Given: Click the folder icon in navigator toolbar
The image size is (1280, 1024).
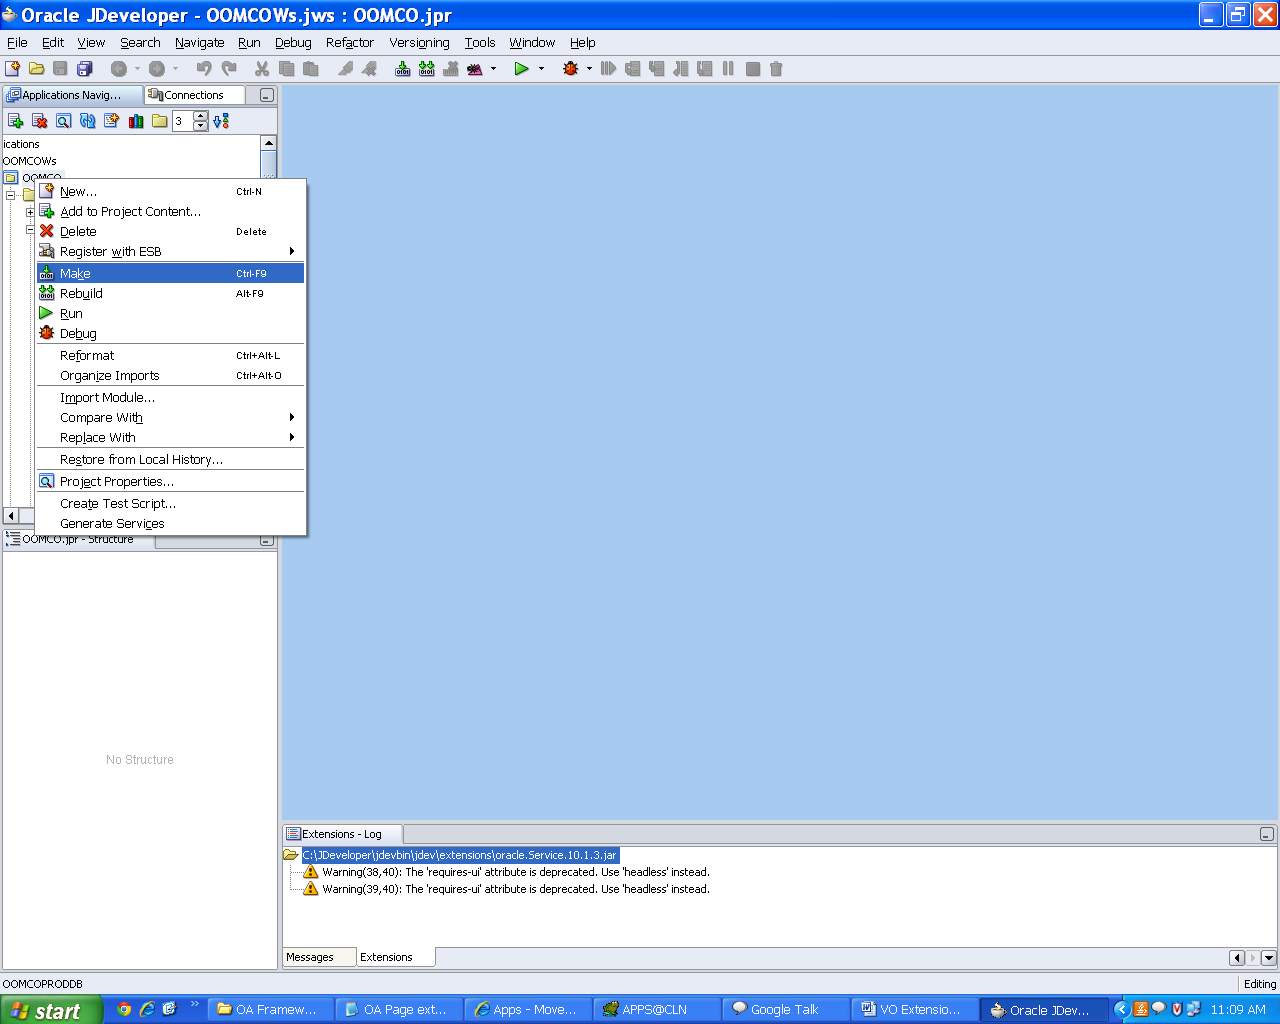Looking at the screenshot, I should (159, 121).
